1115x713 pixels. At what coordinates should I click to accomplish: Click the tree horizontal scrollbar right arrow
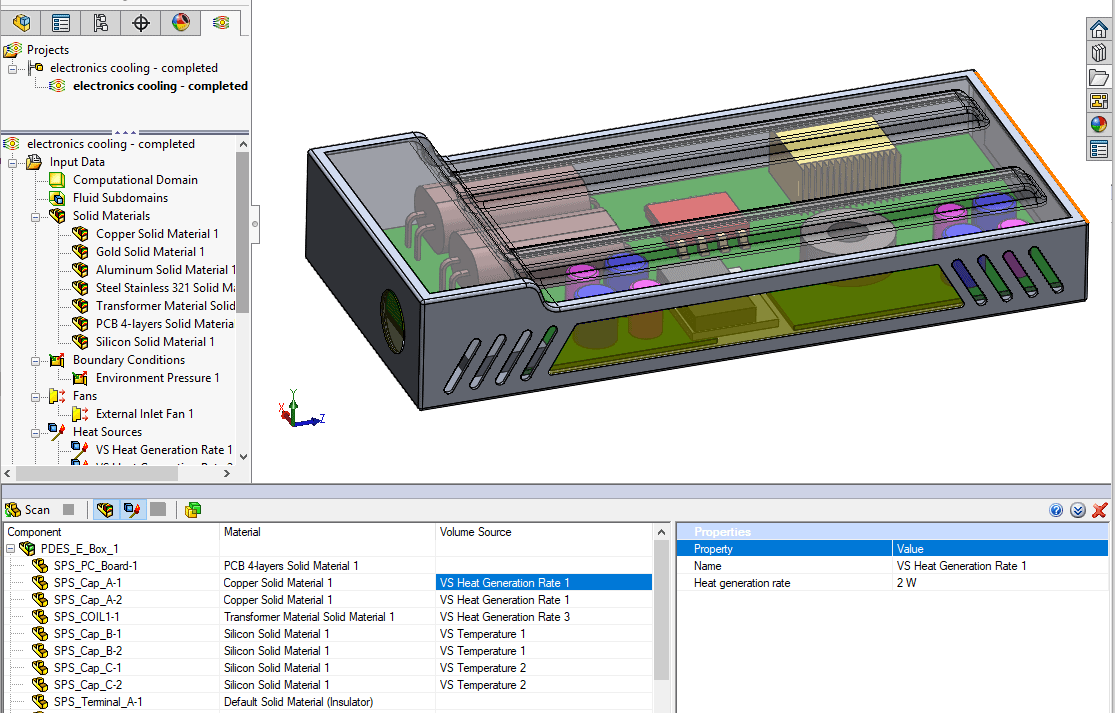227,473
